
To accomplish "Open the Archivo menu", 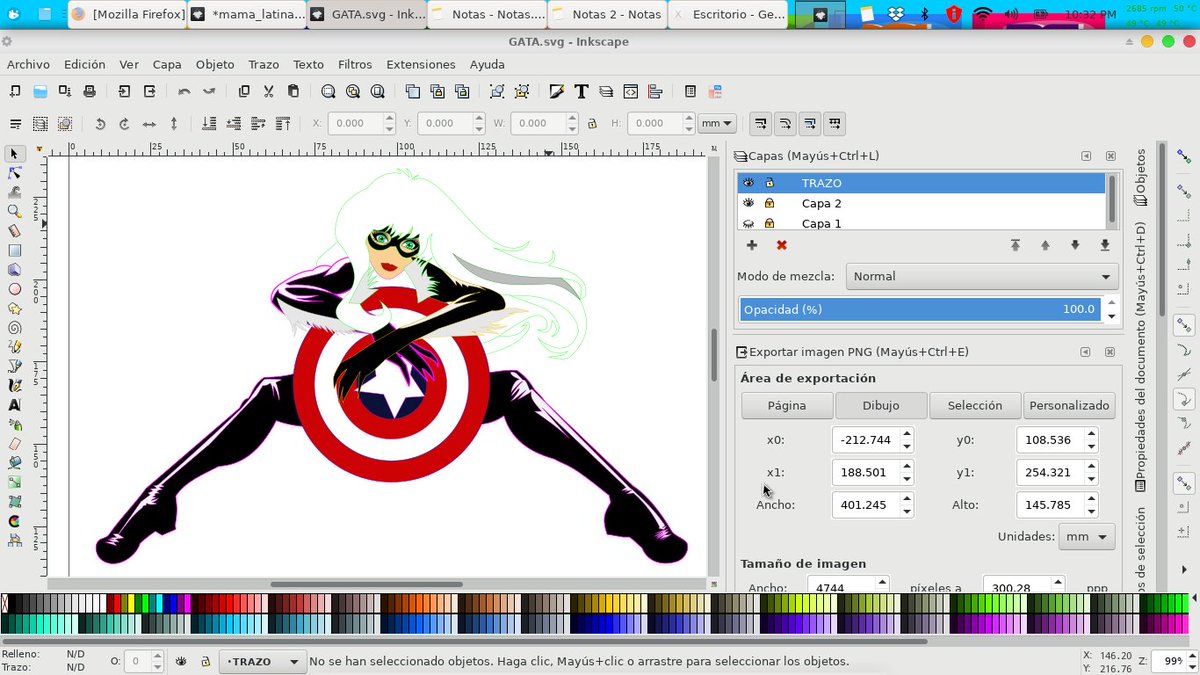I will [28, 64].
